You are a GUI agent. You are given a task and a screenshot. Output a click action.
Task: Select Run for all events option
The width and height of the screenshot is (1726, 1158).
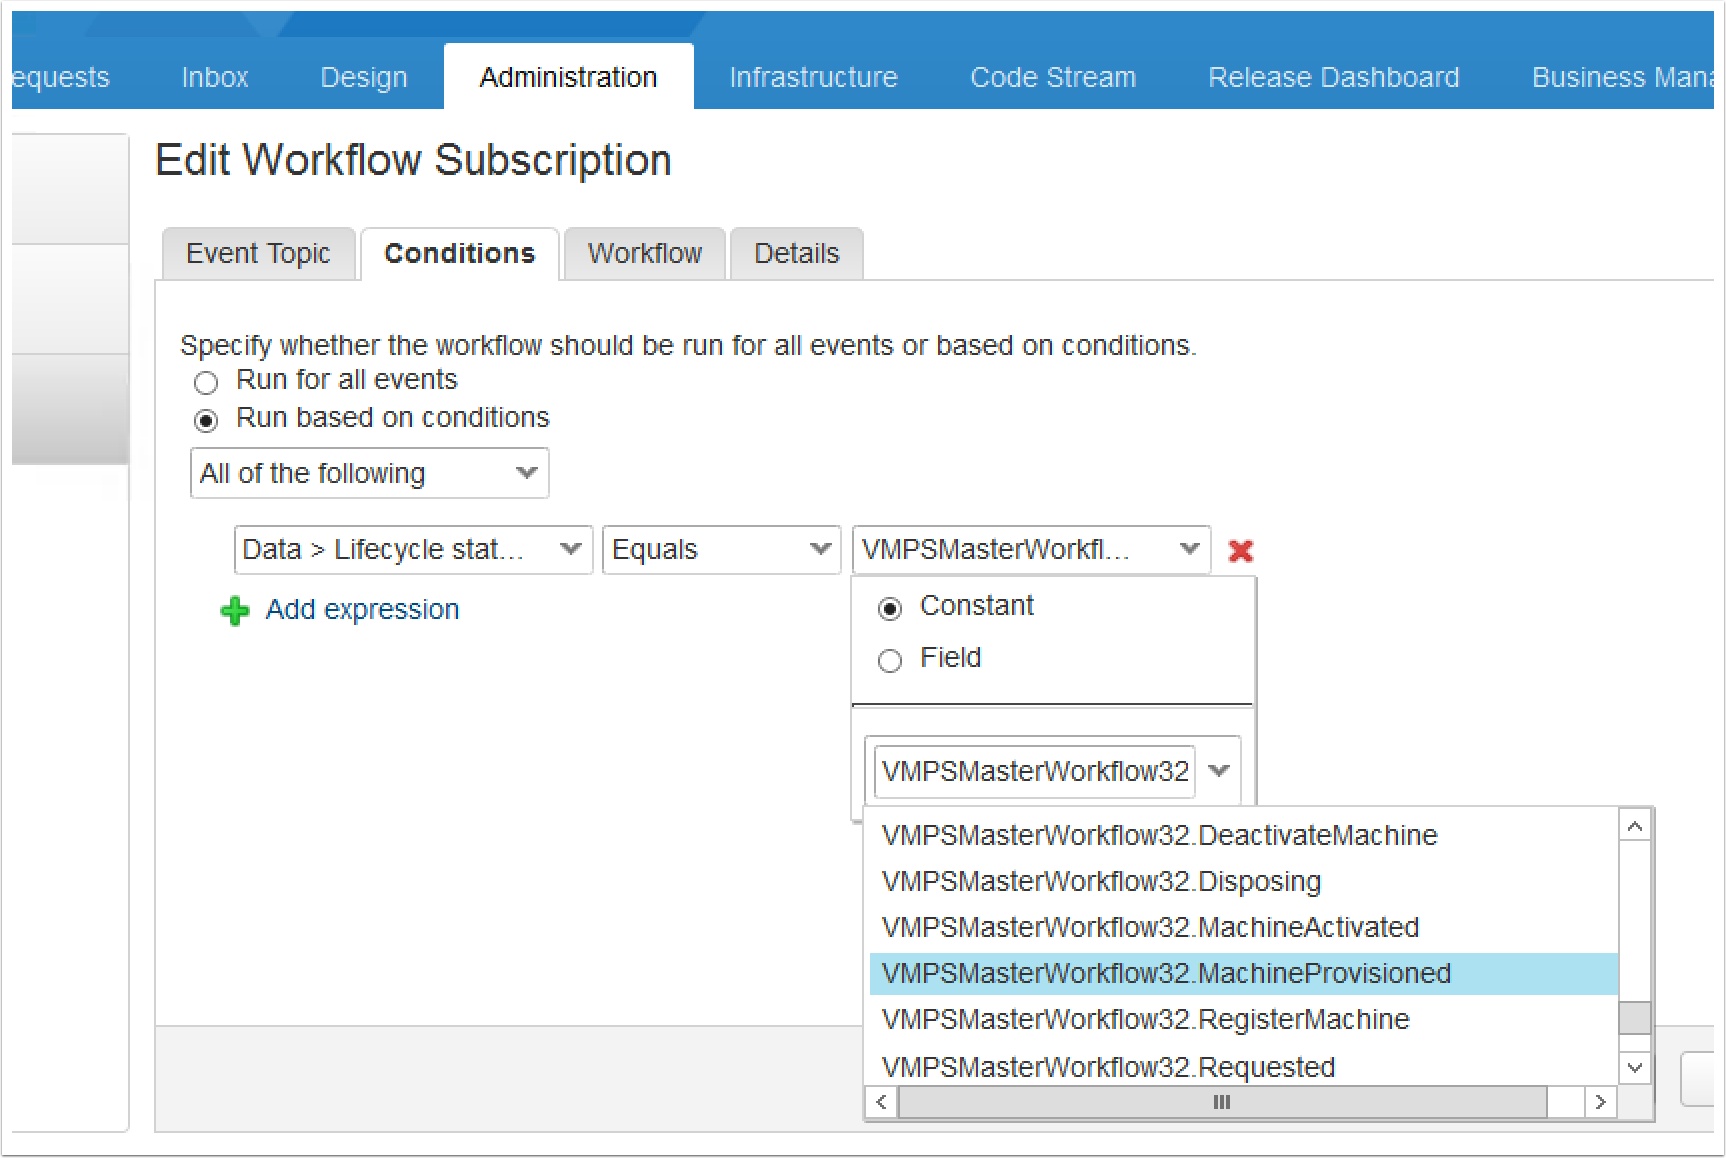pyautogui.click(x=206, y=382)
